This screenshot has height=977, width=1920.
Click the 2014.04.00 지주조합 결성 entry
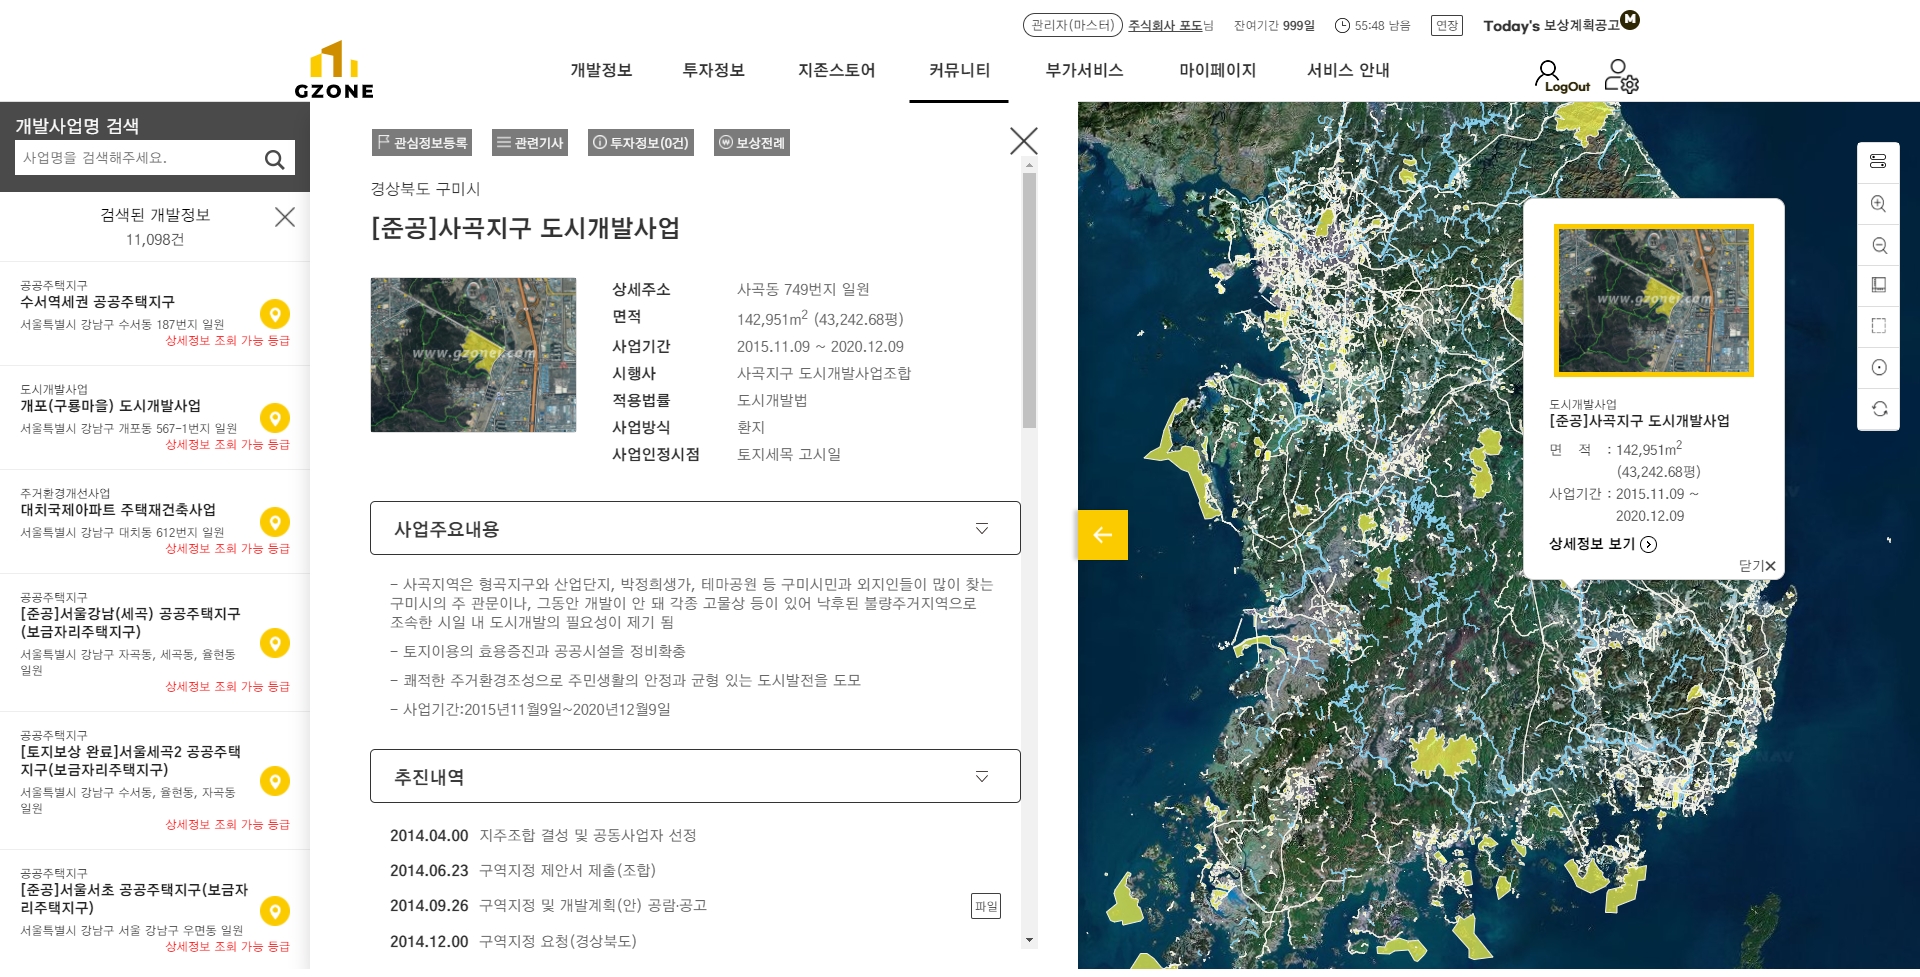click(x=543, y=836)
